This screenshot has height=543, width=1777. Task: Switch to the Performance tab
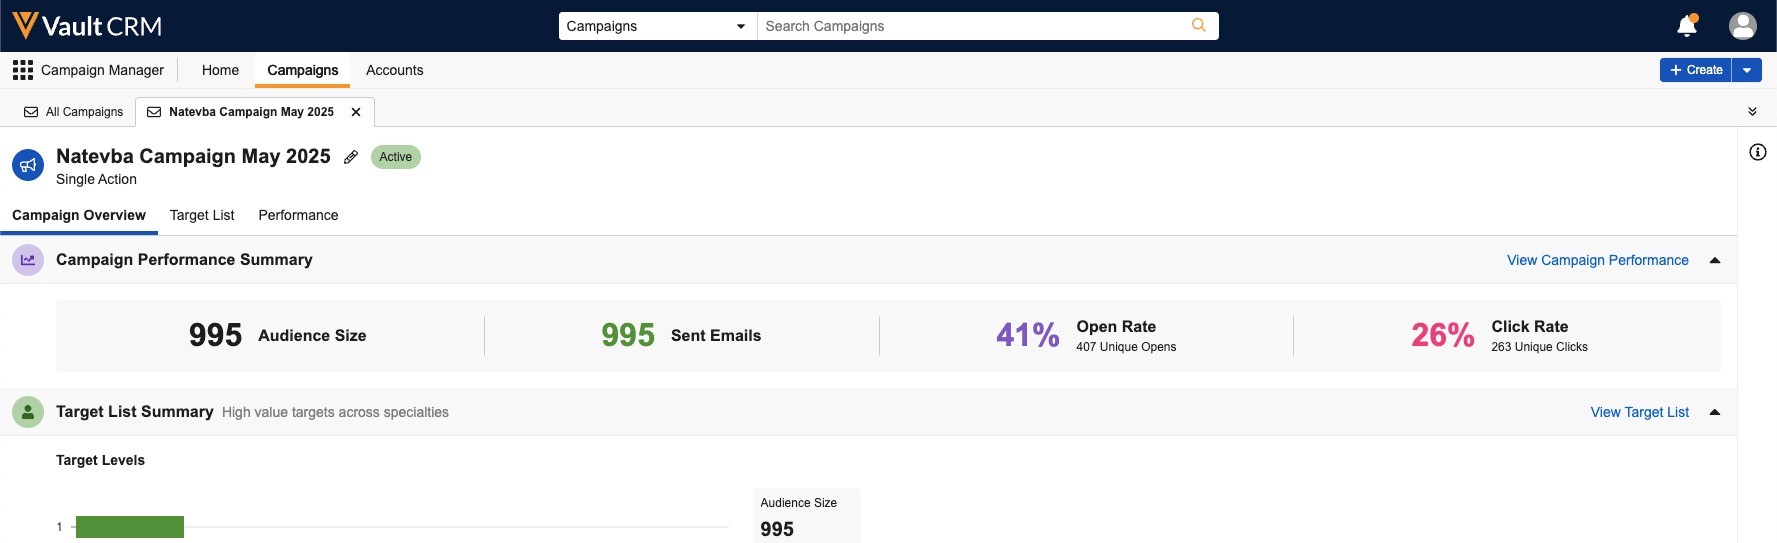tap(298, 215)
